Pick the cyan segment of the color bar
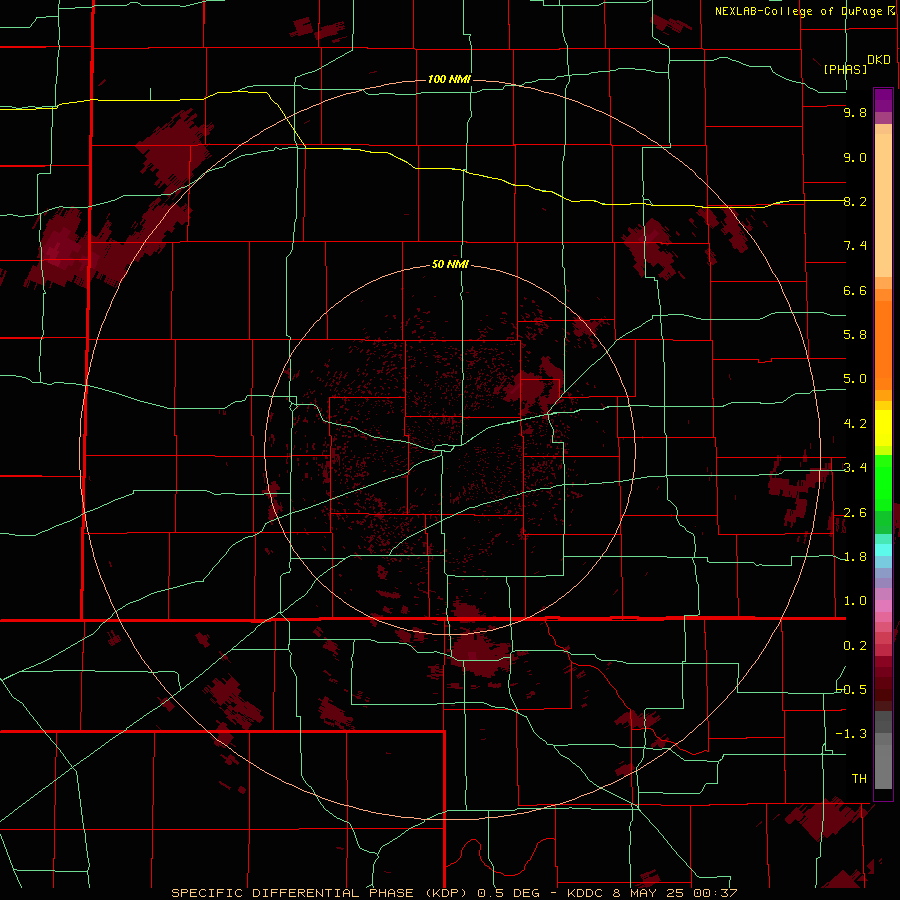This screenshot has width=900, height=900. coord(883,550)
